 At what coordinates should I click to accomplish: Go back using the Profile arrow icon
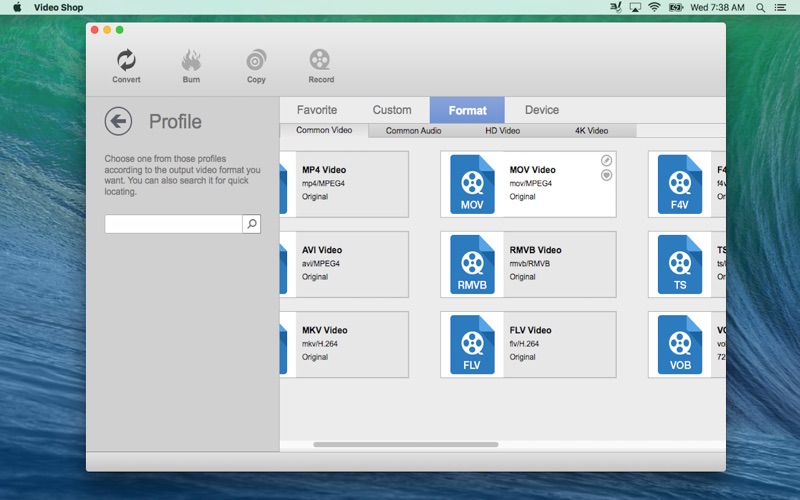[x=118, y=121]
